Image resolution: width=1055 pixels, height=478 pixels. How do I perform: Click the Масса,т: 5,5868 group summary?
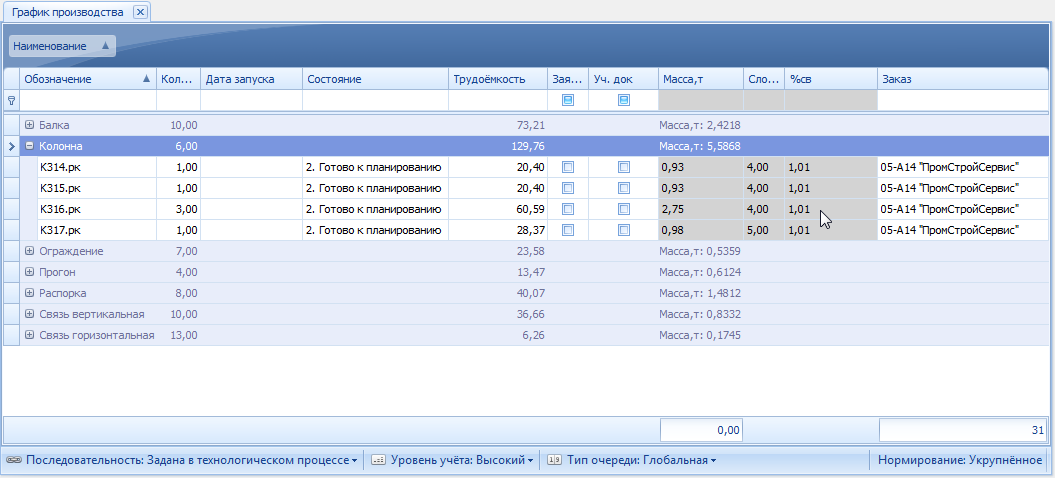pyautogui.click(x=702, y=146)
